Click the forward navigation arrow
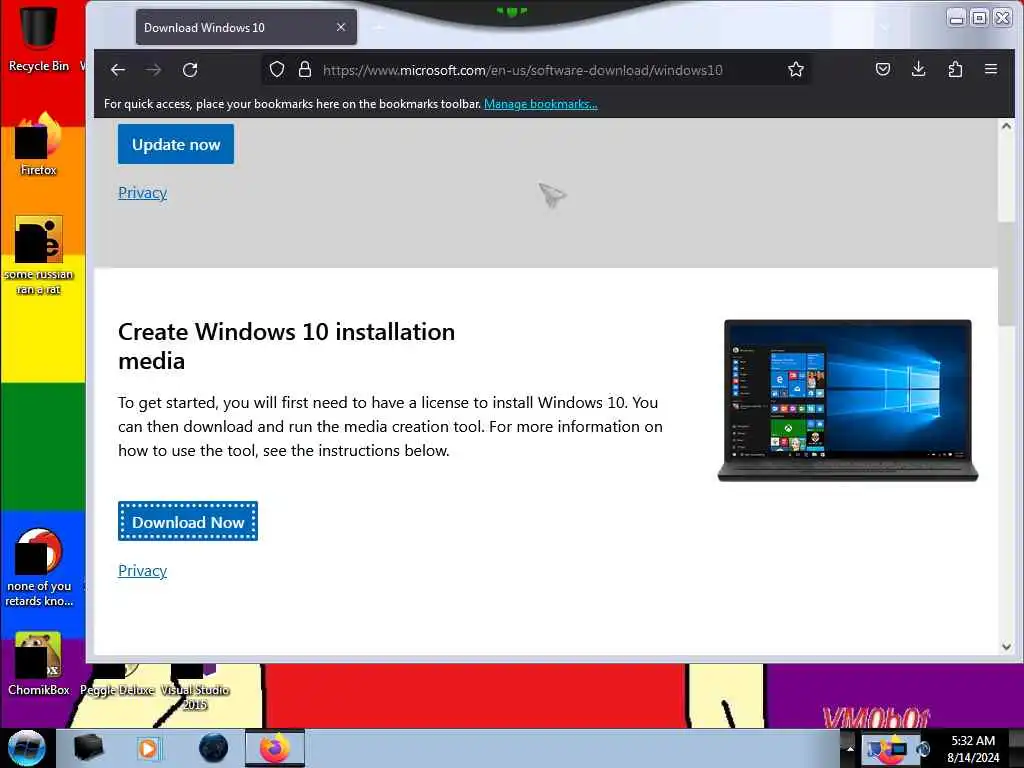 [153, 70]
